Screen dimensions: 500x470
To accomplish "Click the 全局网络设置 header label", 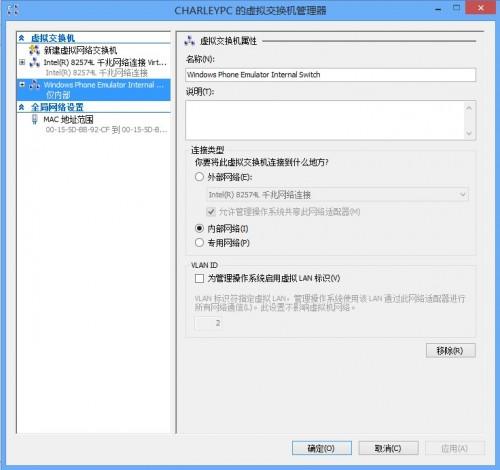I will 57,107.
